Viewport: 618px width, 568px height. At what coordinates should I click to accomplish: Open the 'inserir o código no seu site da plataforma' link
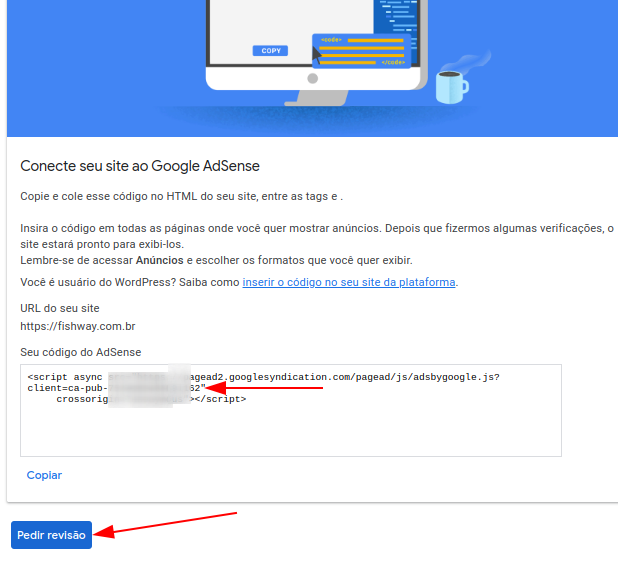[x=349, y=282]
